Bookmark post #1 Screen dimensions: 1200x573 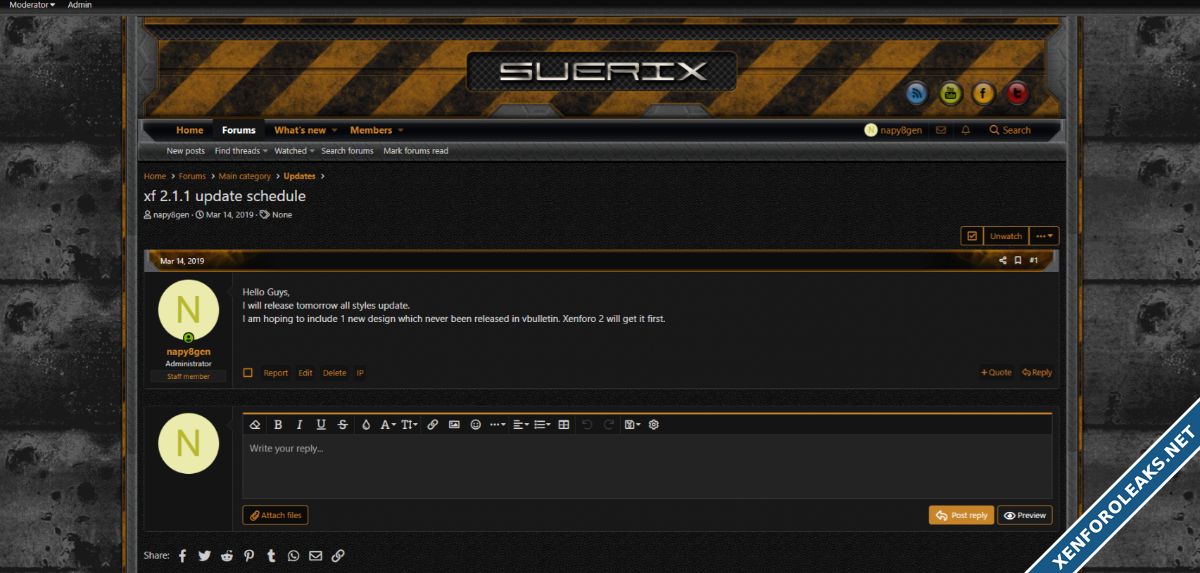(x=1018, y=261)
